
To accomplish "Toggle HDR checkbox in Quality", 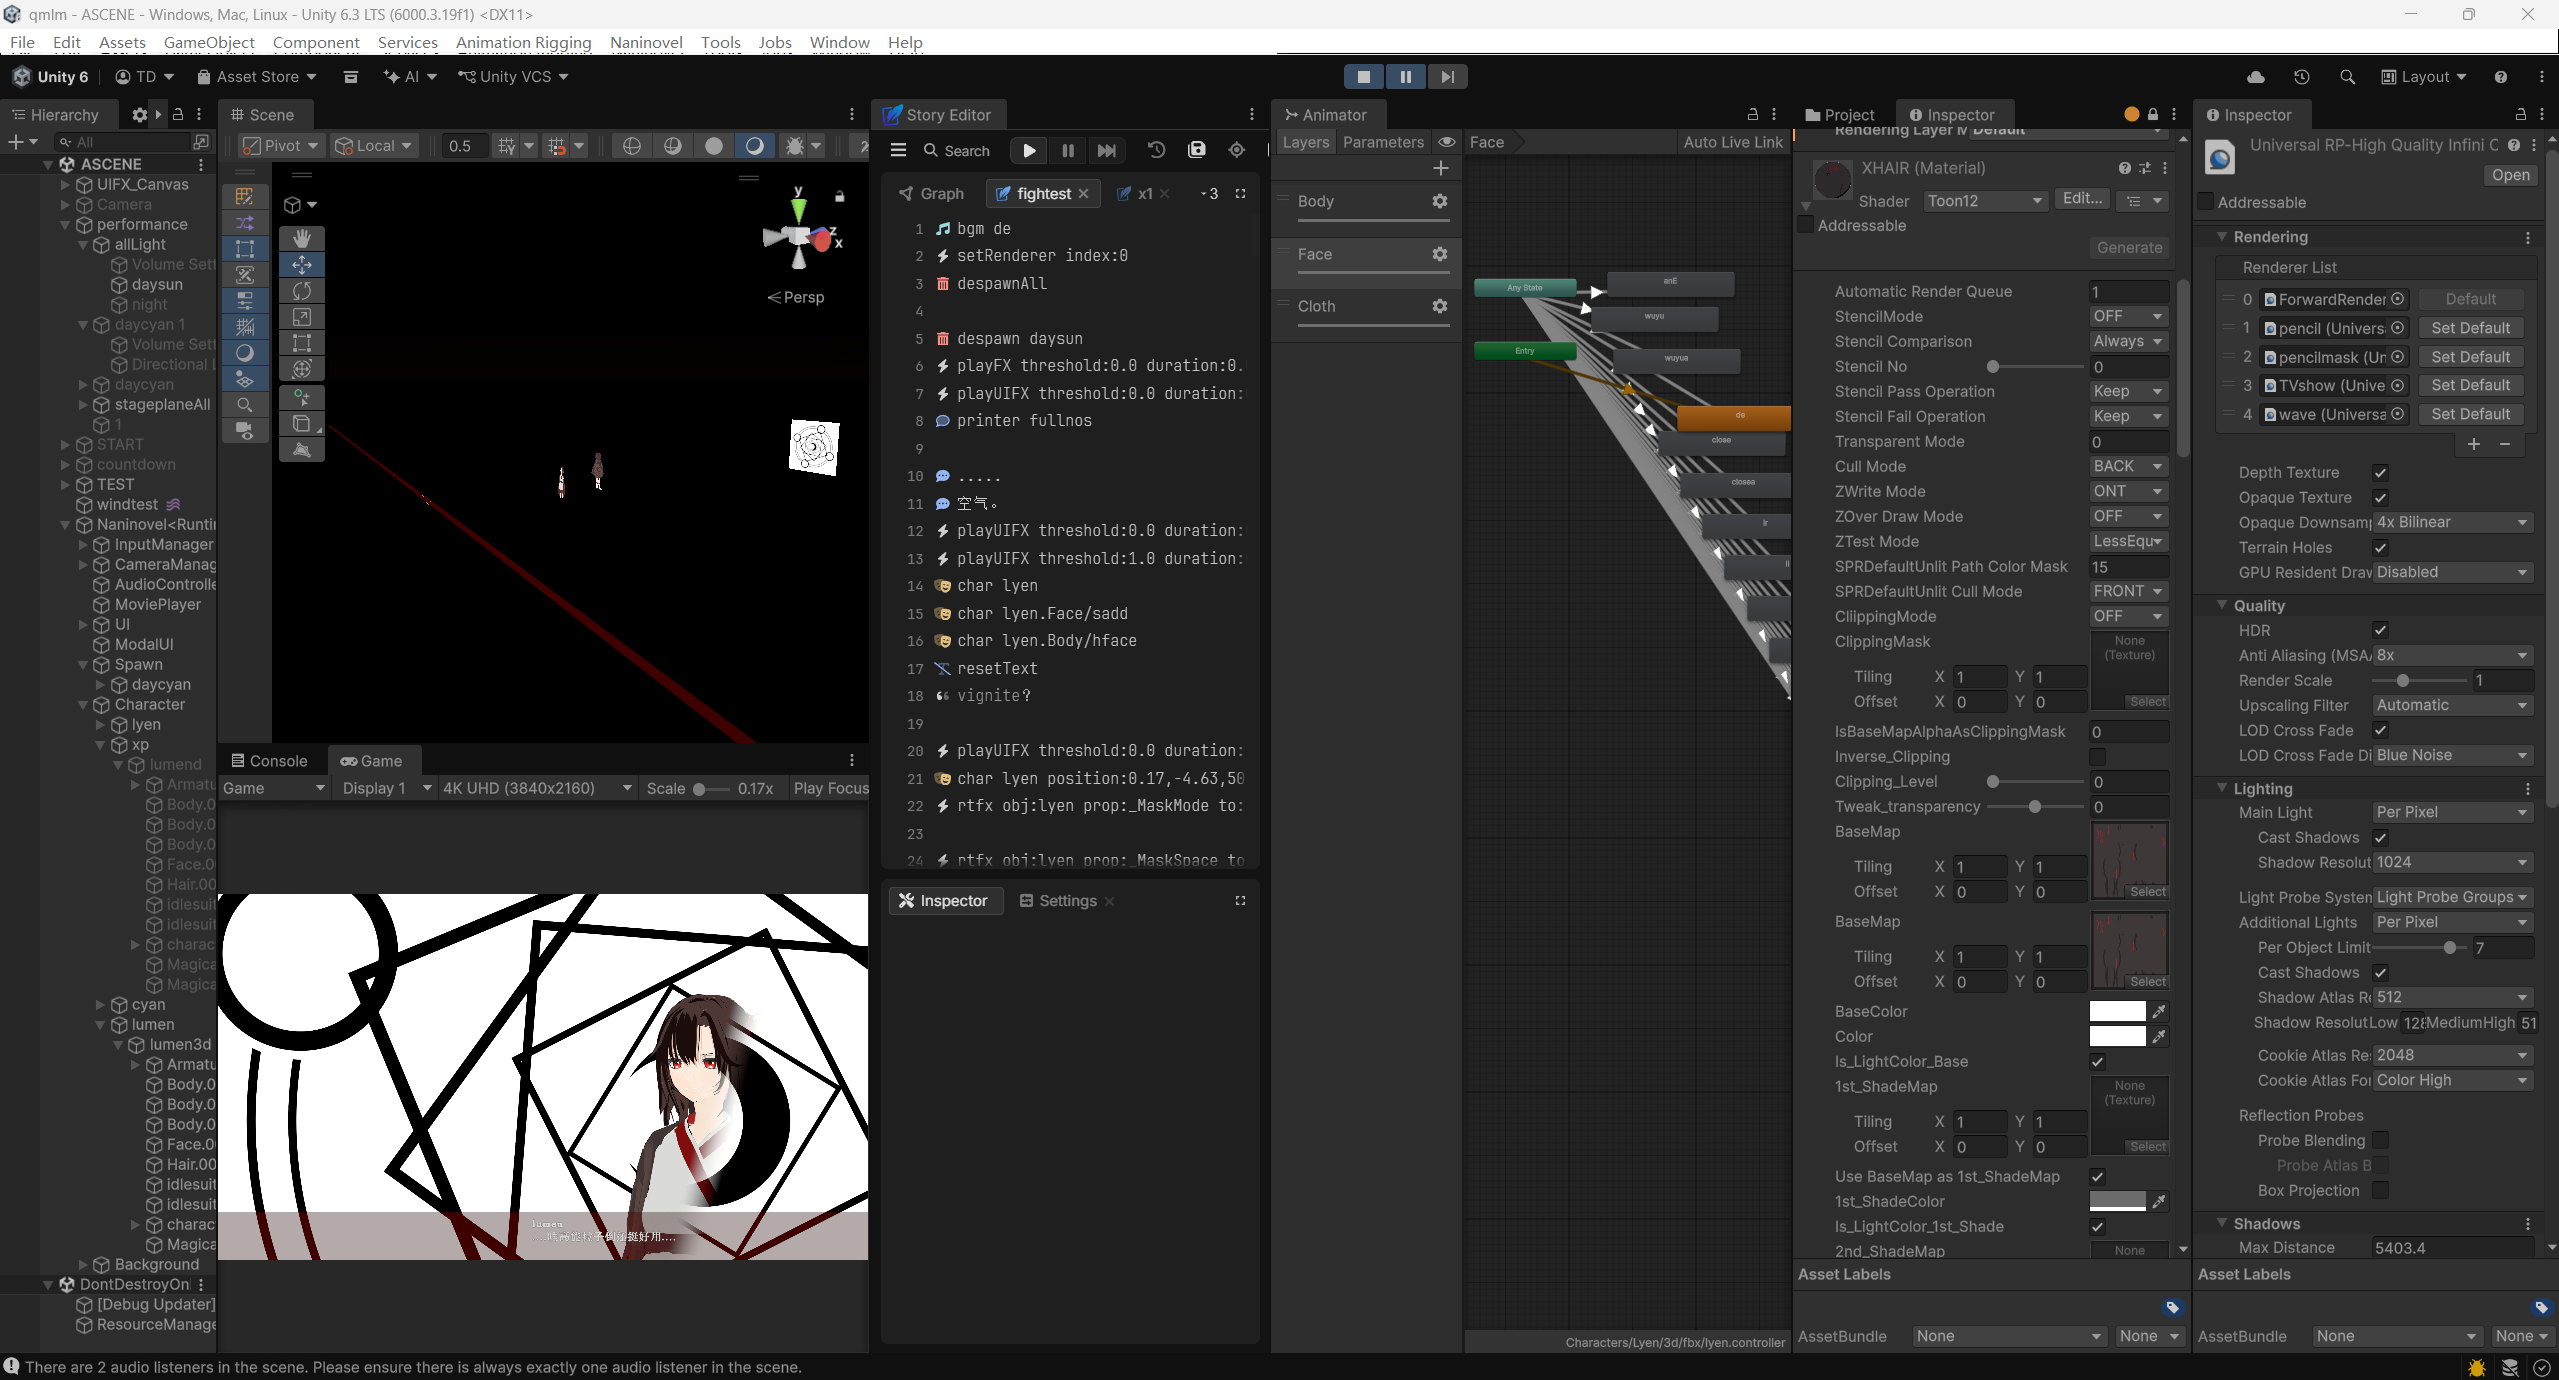I will [x=2380, y=630].
